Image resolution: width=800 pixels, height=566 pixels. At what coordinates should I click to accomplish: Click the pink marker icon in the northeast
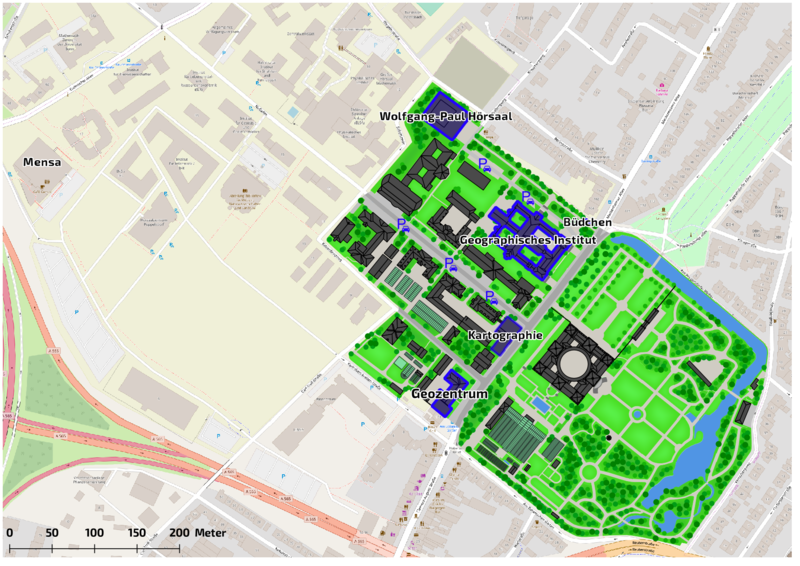coord(660,87)
